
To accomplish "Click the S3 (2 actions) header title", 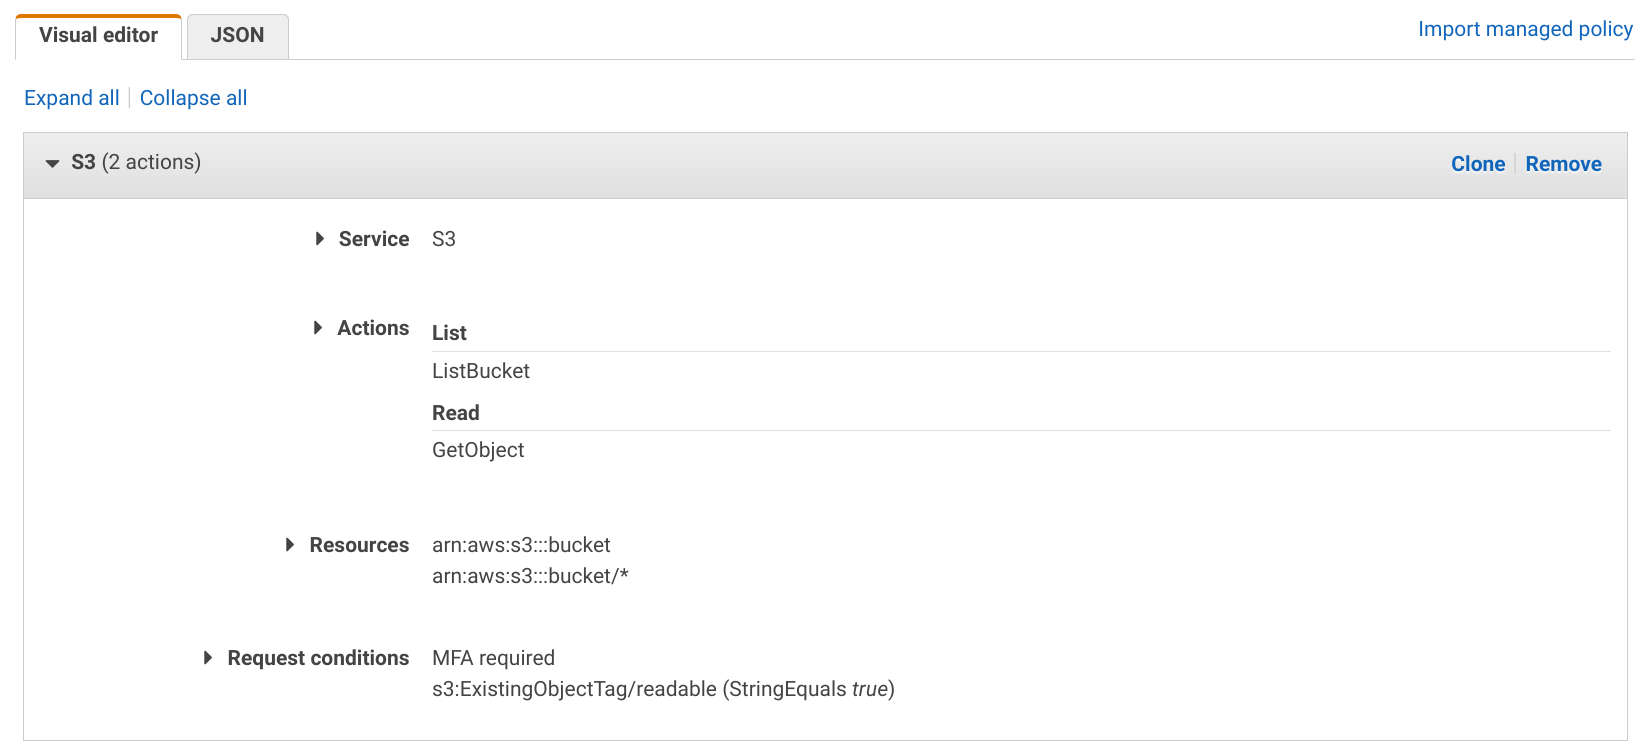I will (136, 162).
